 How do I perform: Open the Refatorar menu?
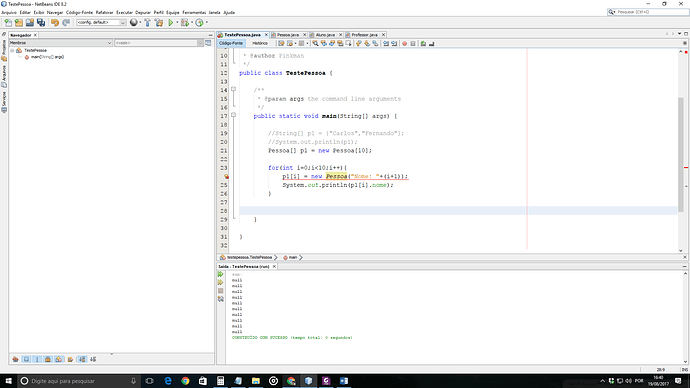click(104, 12)
